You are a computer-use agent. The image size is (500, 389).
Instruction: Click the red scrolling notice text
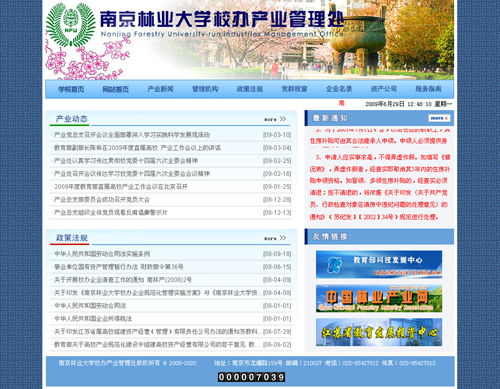pyautogui.click(x=380, y=174)
